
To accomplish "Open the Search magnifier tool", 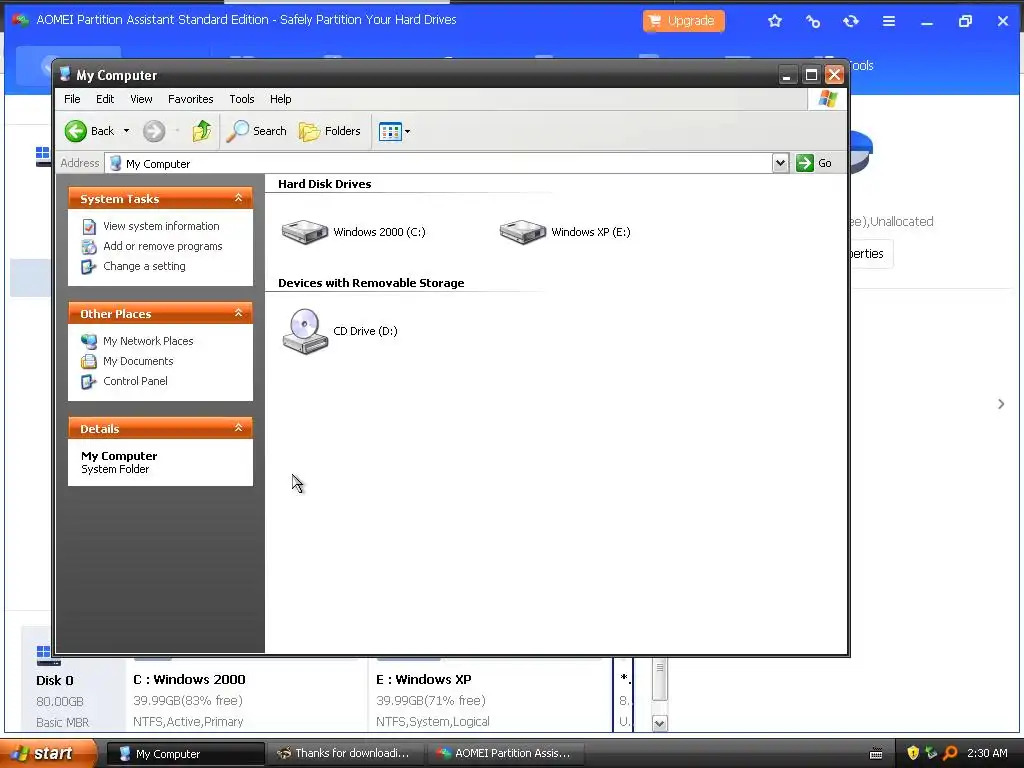I will point(257,131).
